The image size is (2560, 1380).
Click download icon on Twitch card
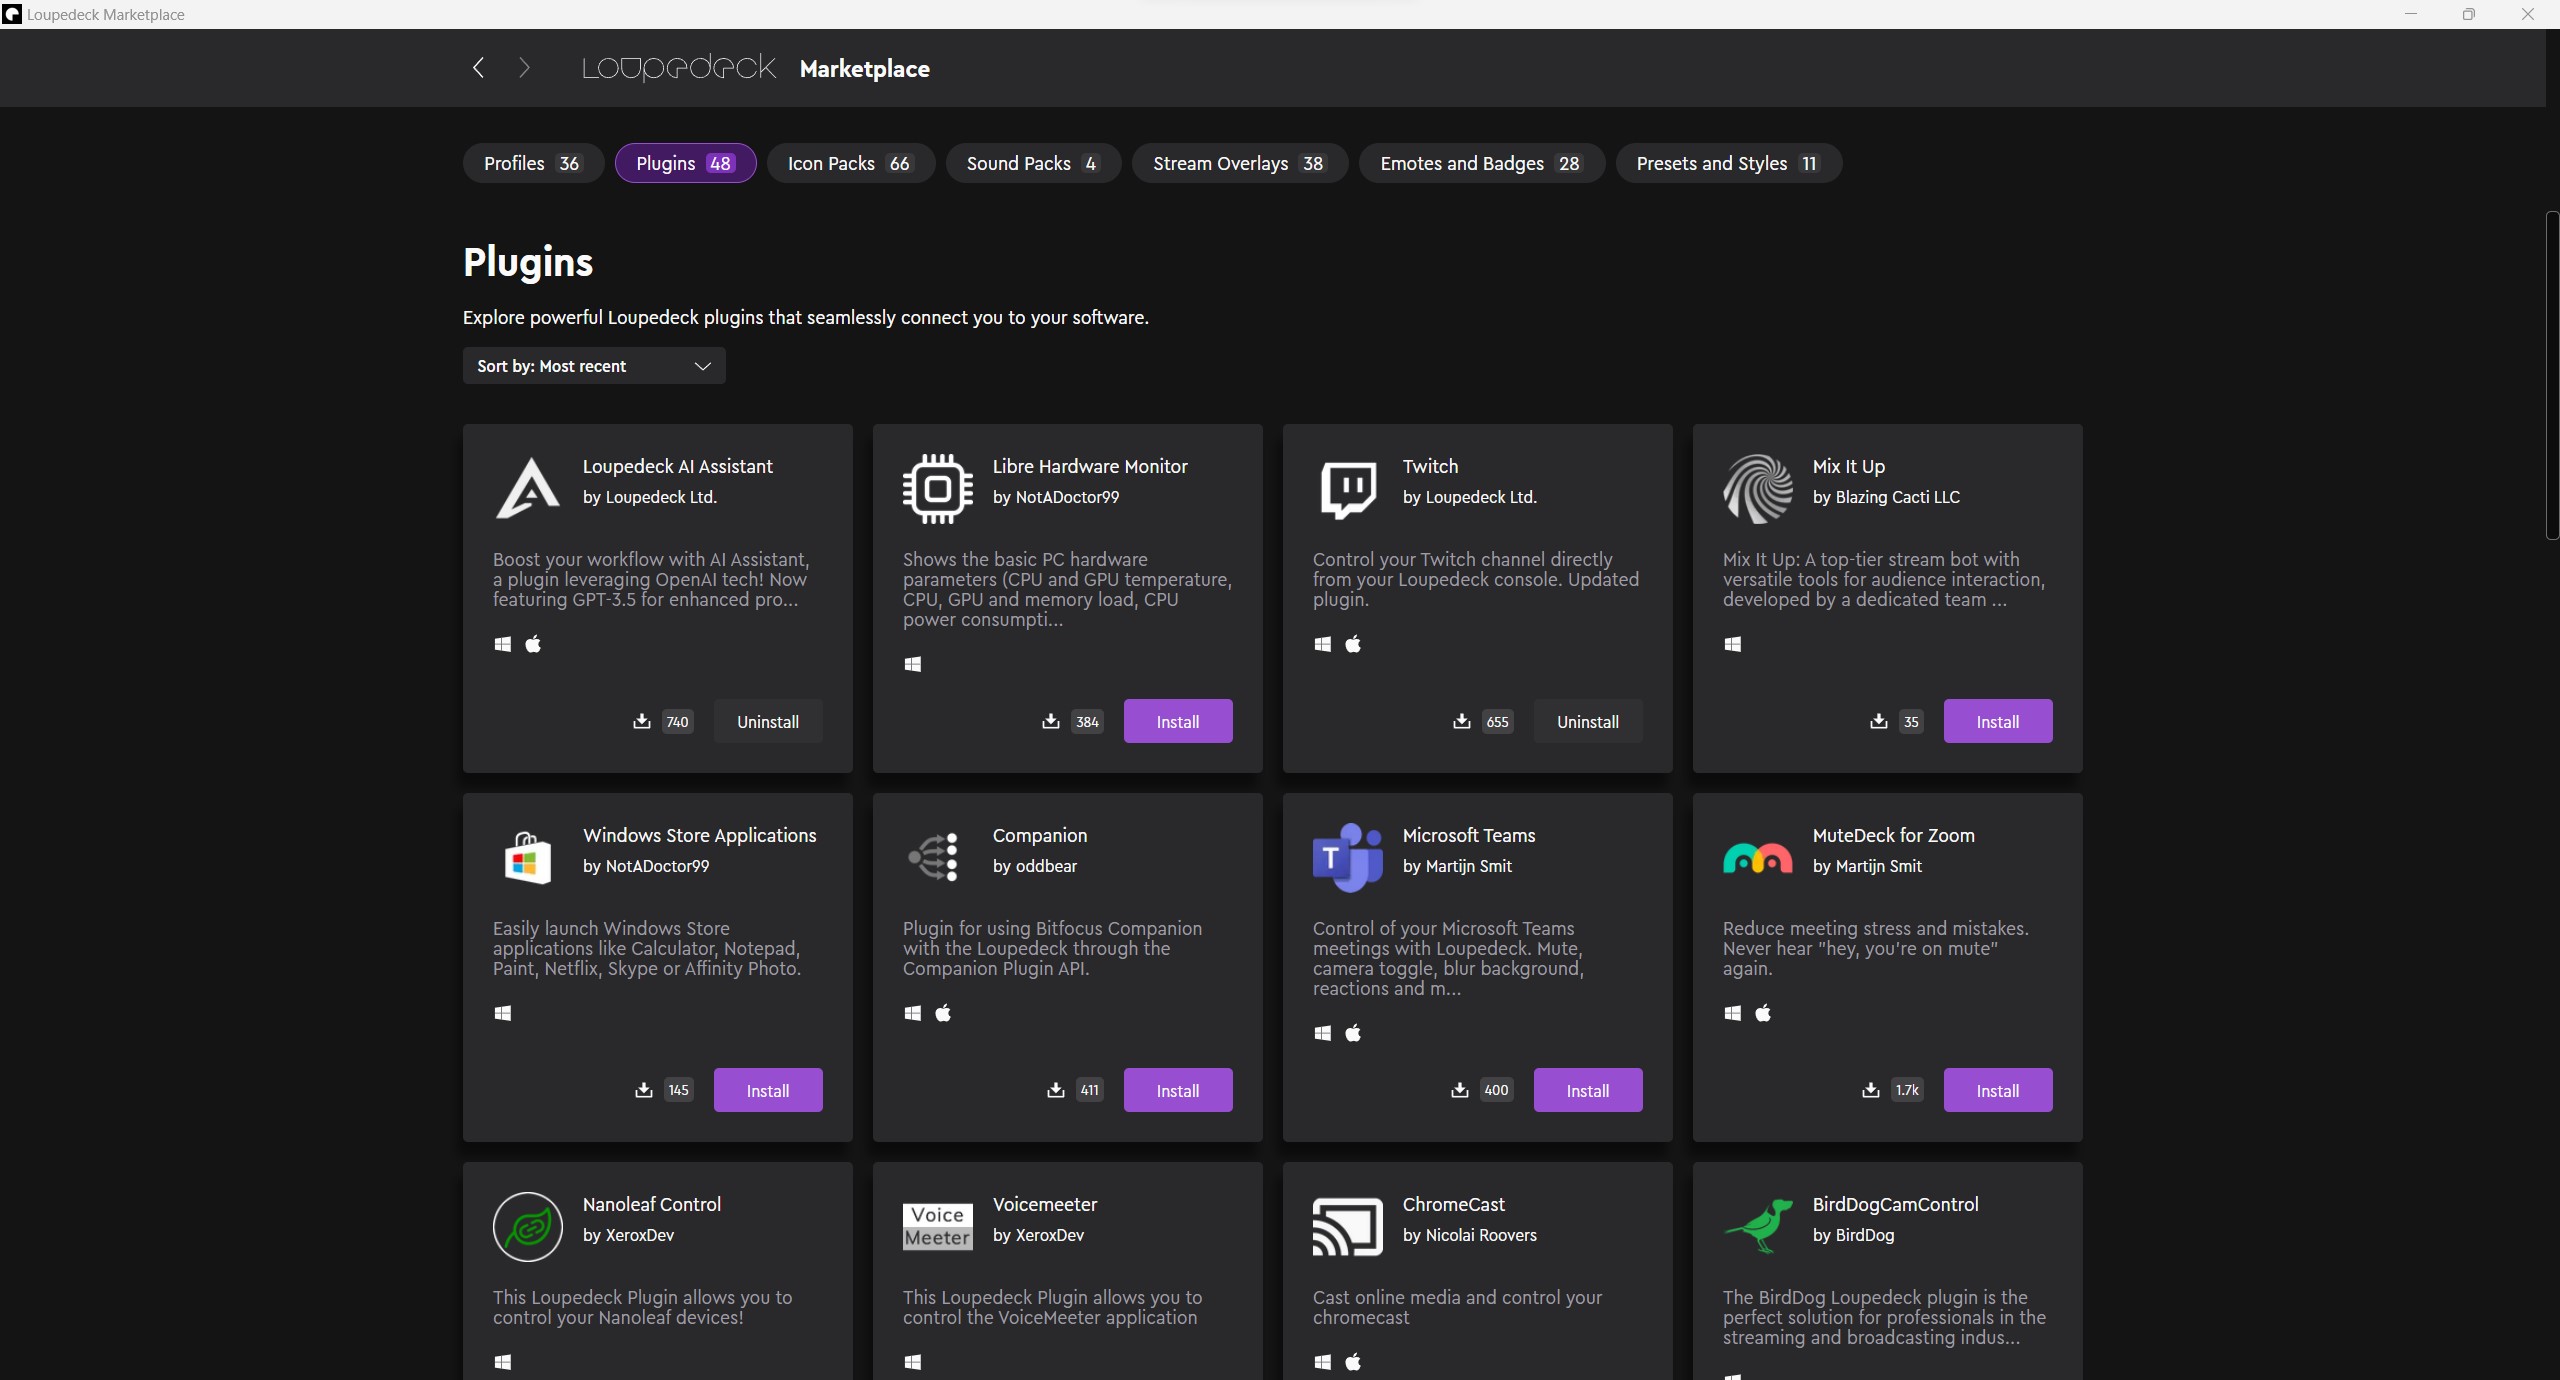point(1462,721)
